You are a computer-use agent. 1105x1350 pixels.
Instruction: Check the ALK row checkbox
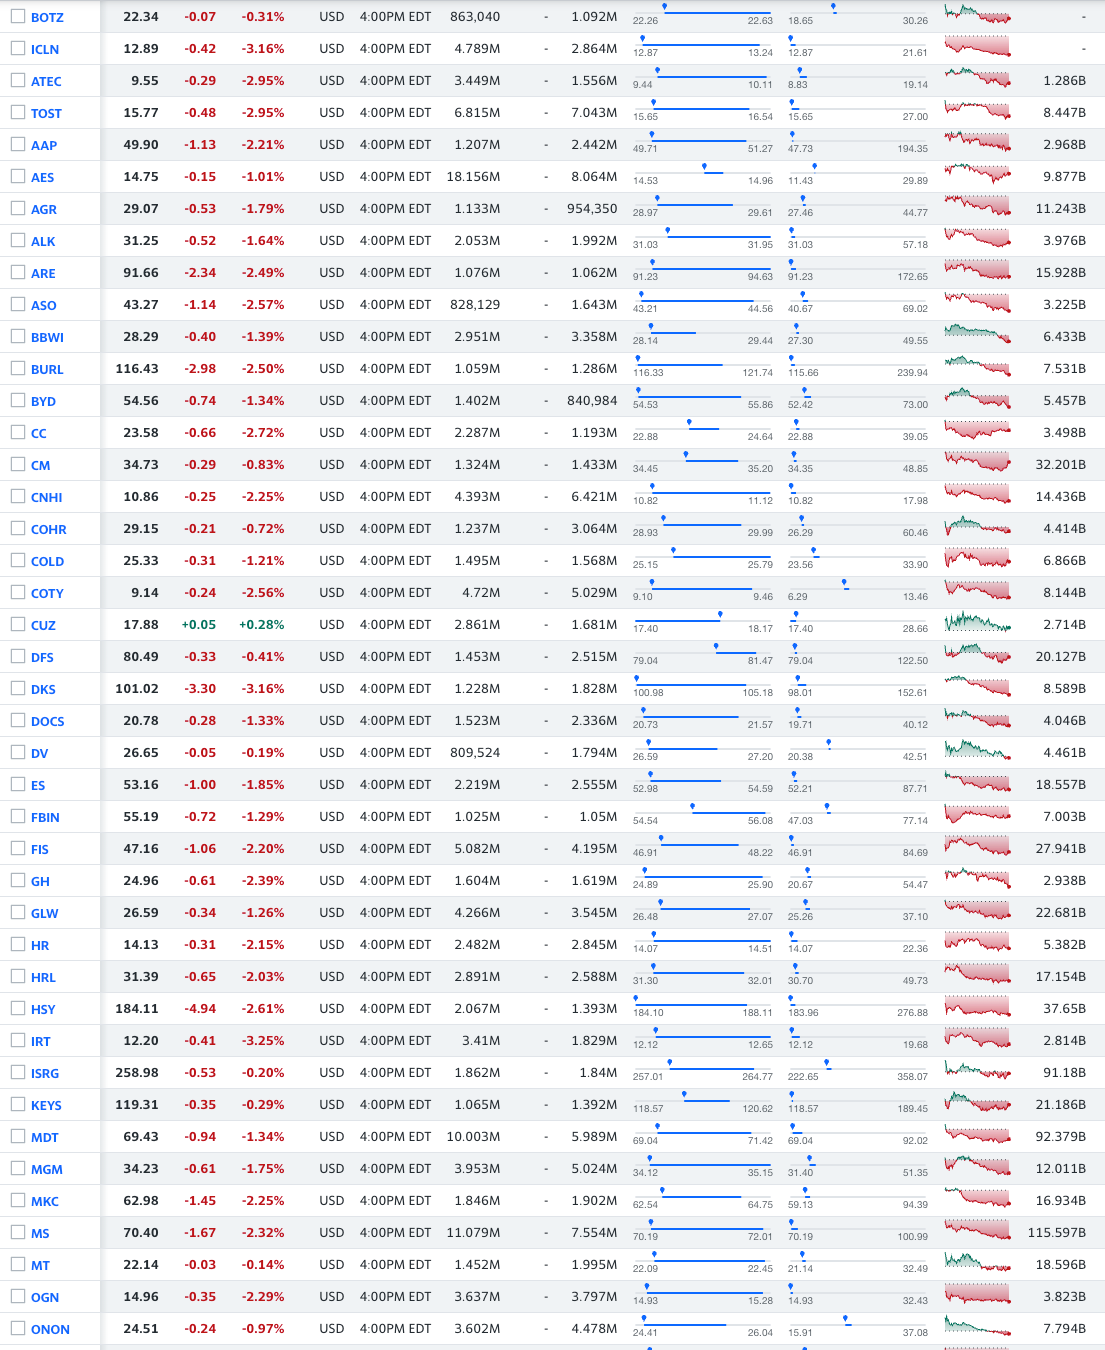coord(18,241)
